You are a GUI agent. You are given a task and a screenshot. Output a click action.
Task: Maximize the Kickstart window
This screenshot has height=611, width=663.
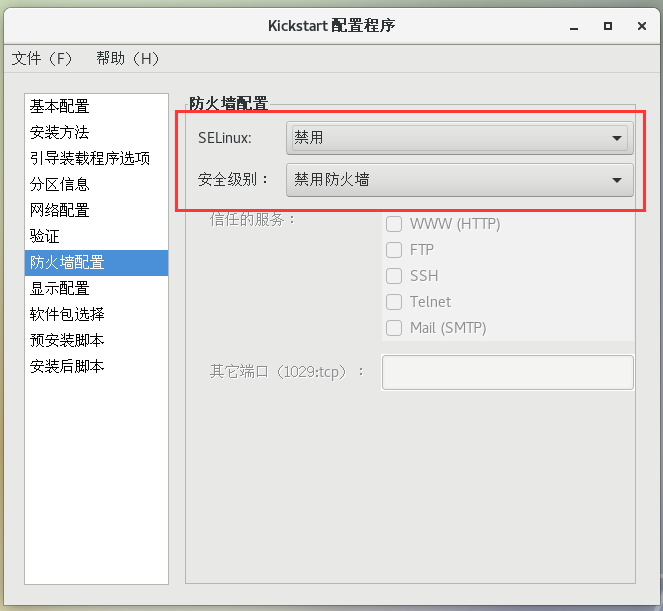608,26
